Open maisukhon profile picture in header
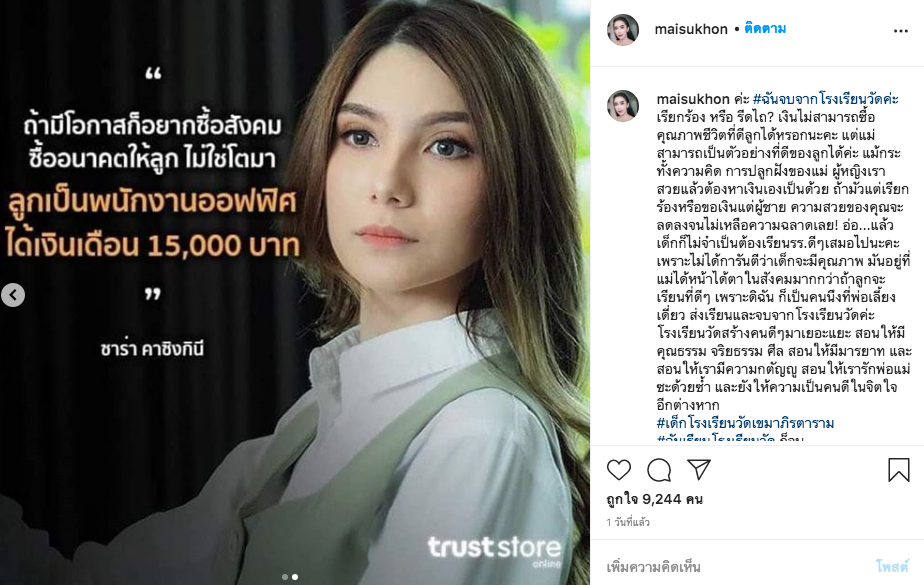Image resolution: width=924 pixels, height=585 pixels. [x=623, y=29]
